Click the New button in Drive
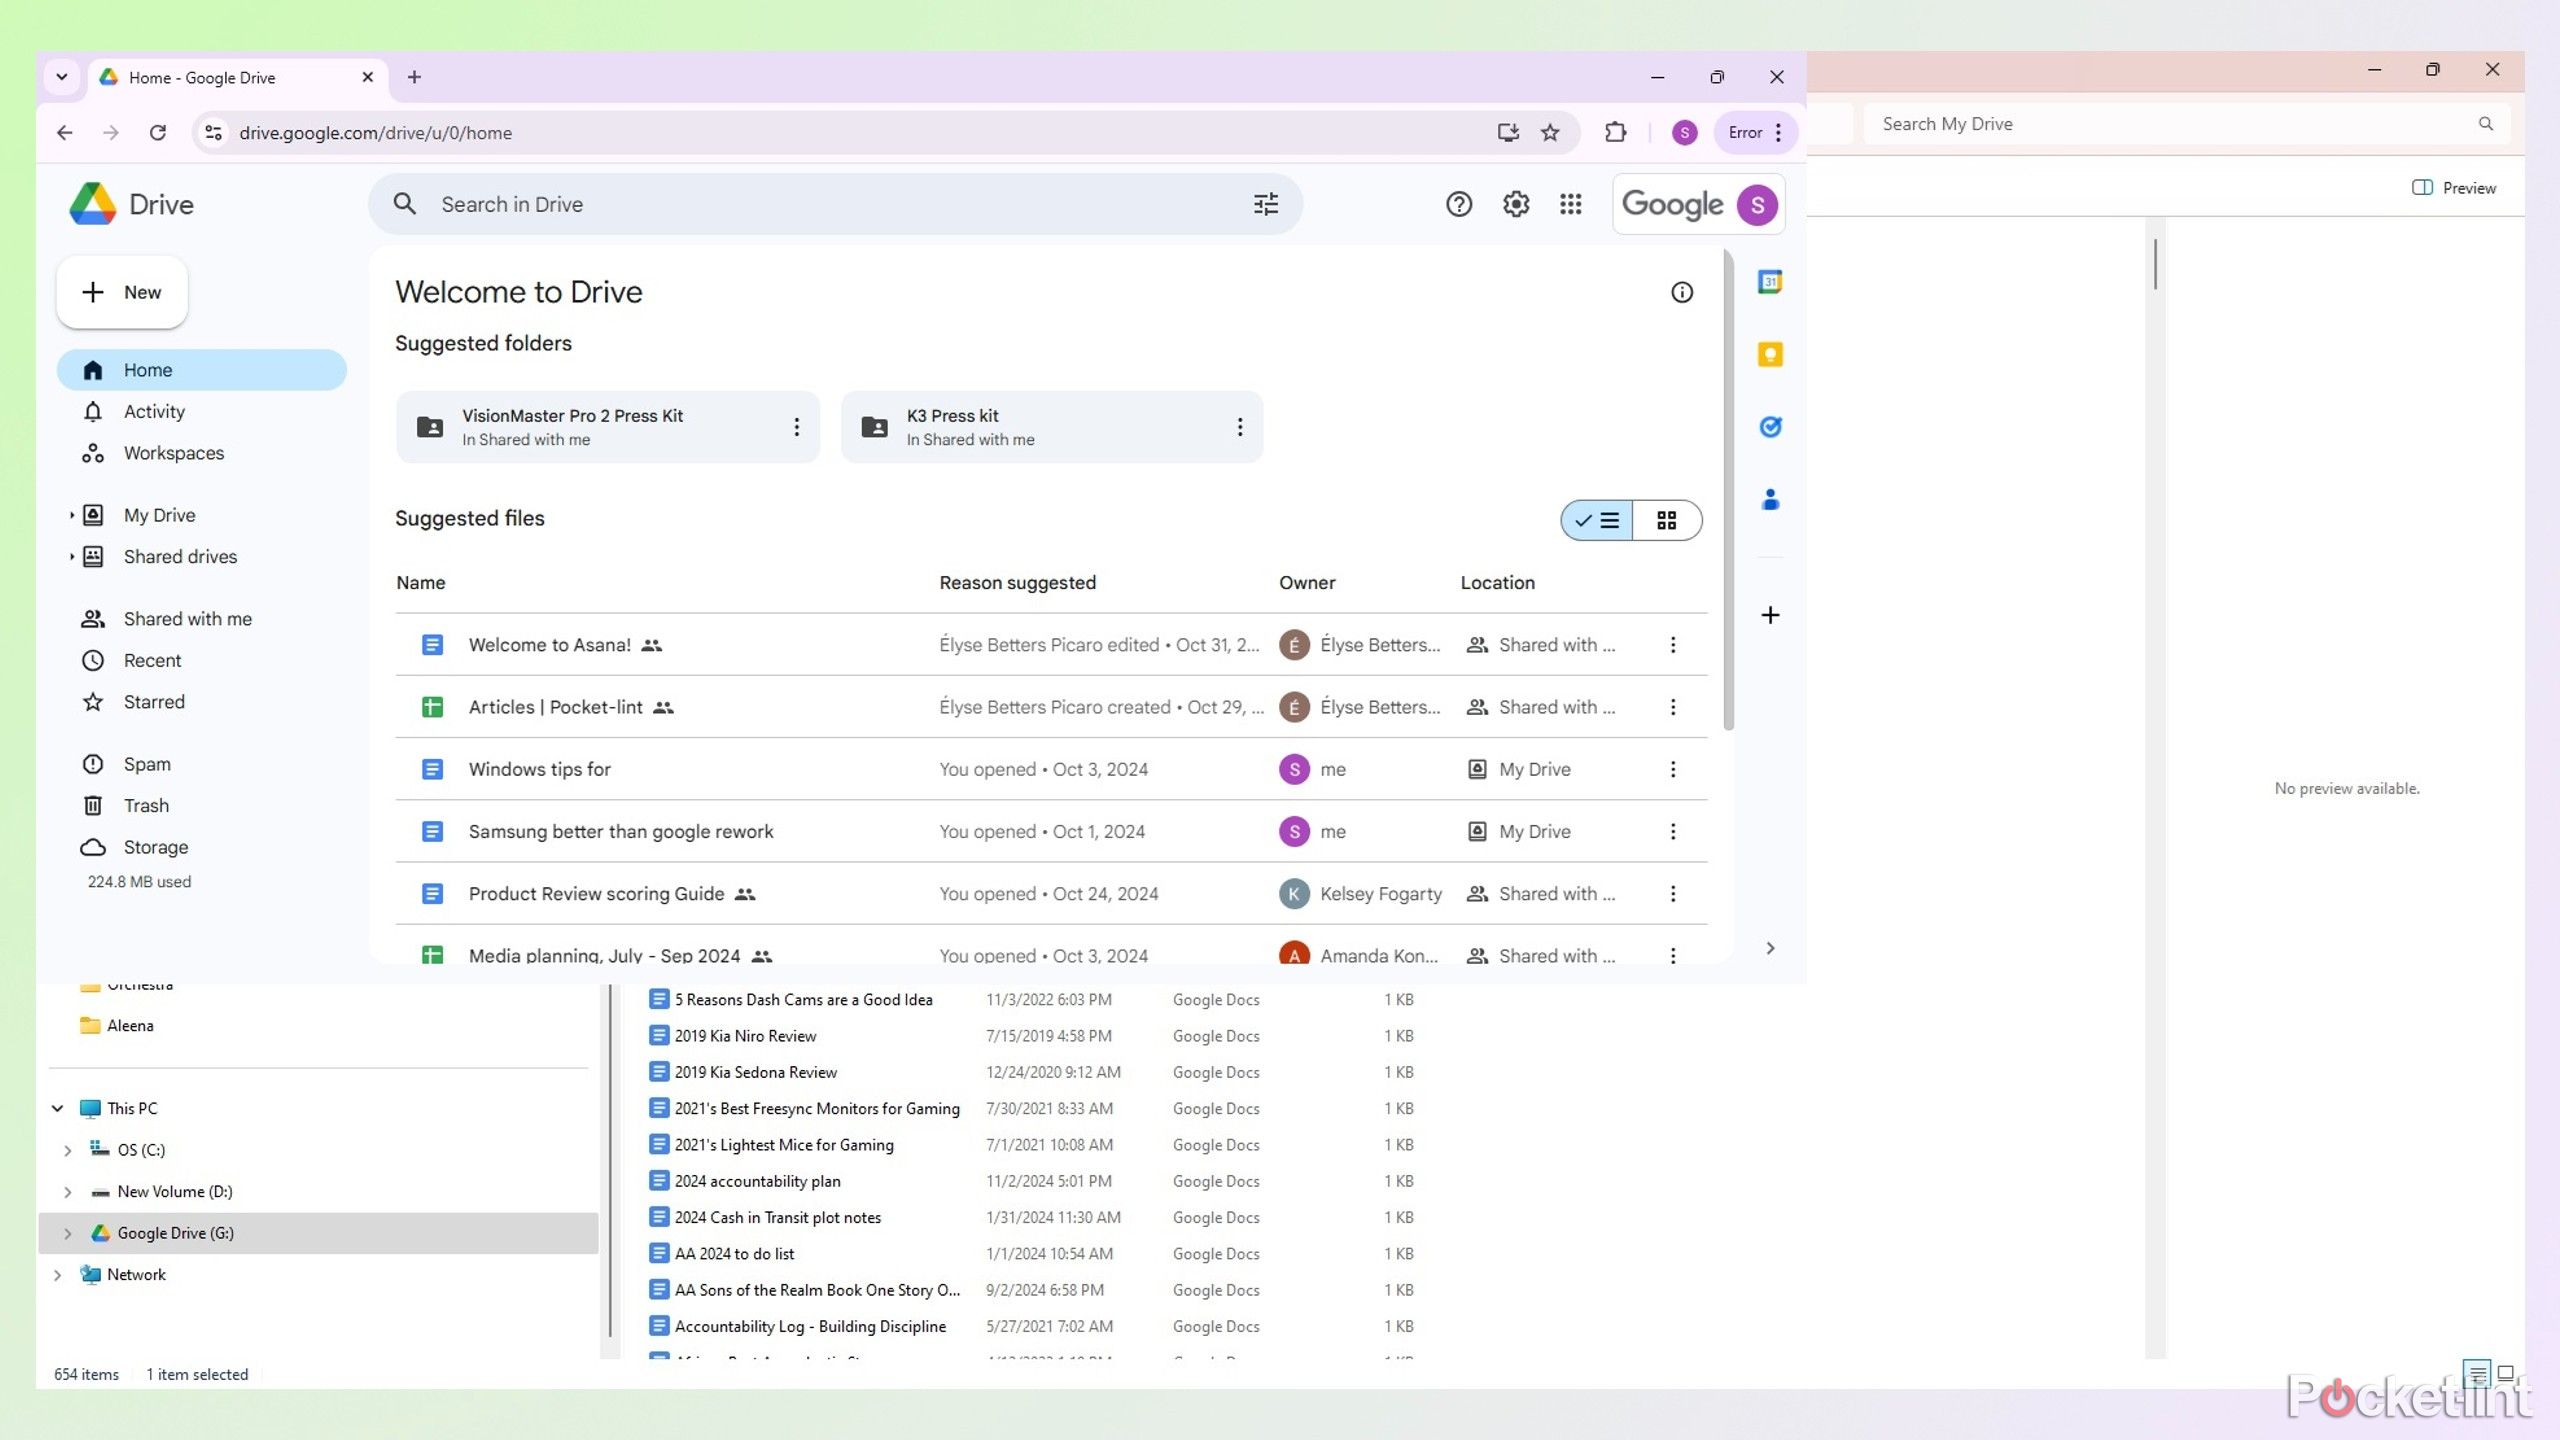This screenshot has height=1440, width=2560. pos(122,292)
